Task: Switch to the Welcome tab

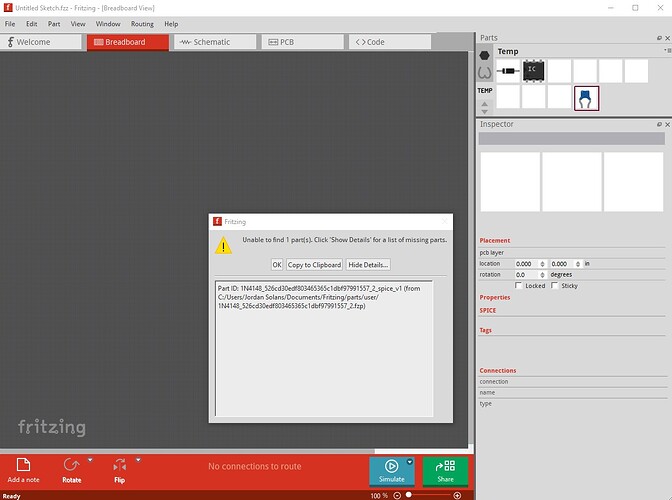Action: [41, 42]
